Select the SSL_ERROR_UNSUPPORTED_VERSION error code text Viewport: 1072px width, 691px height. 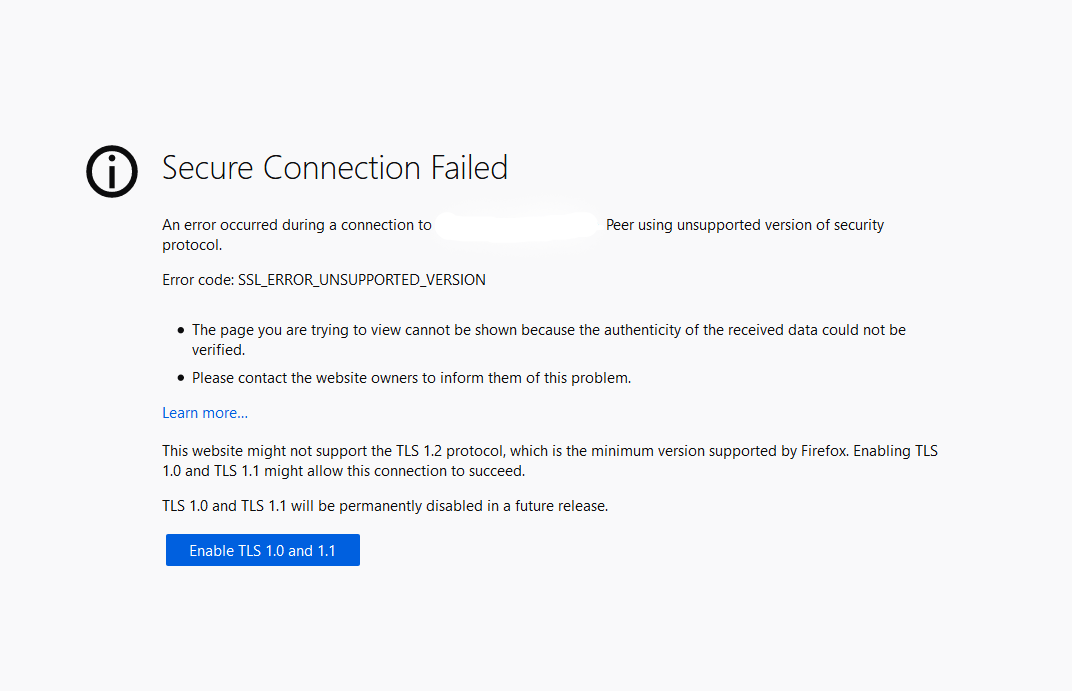[x=361, y=279]
